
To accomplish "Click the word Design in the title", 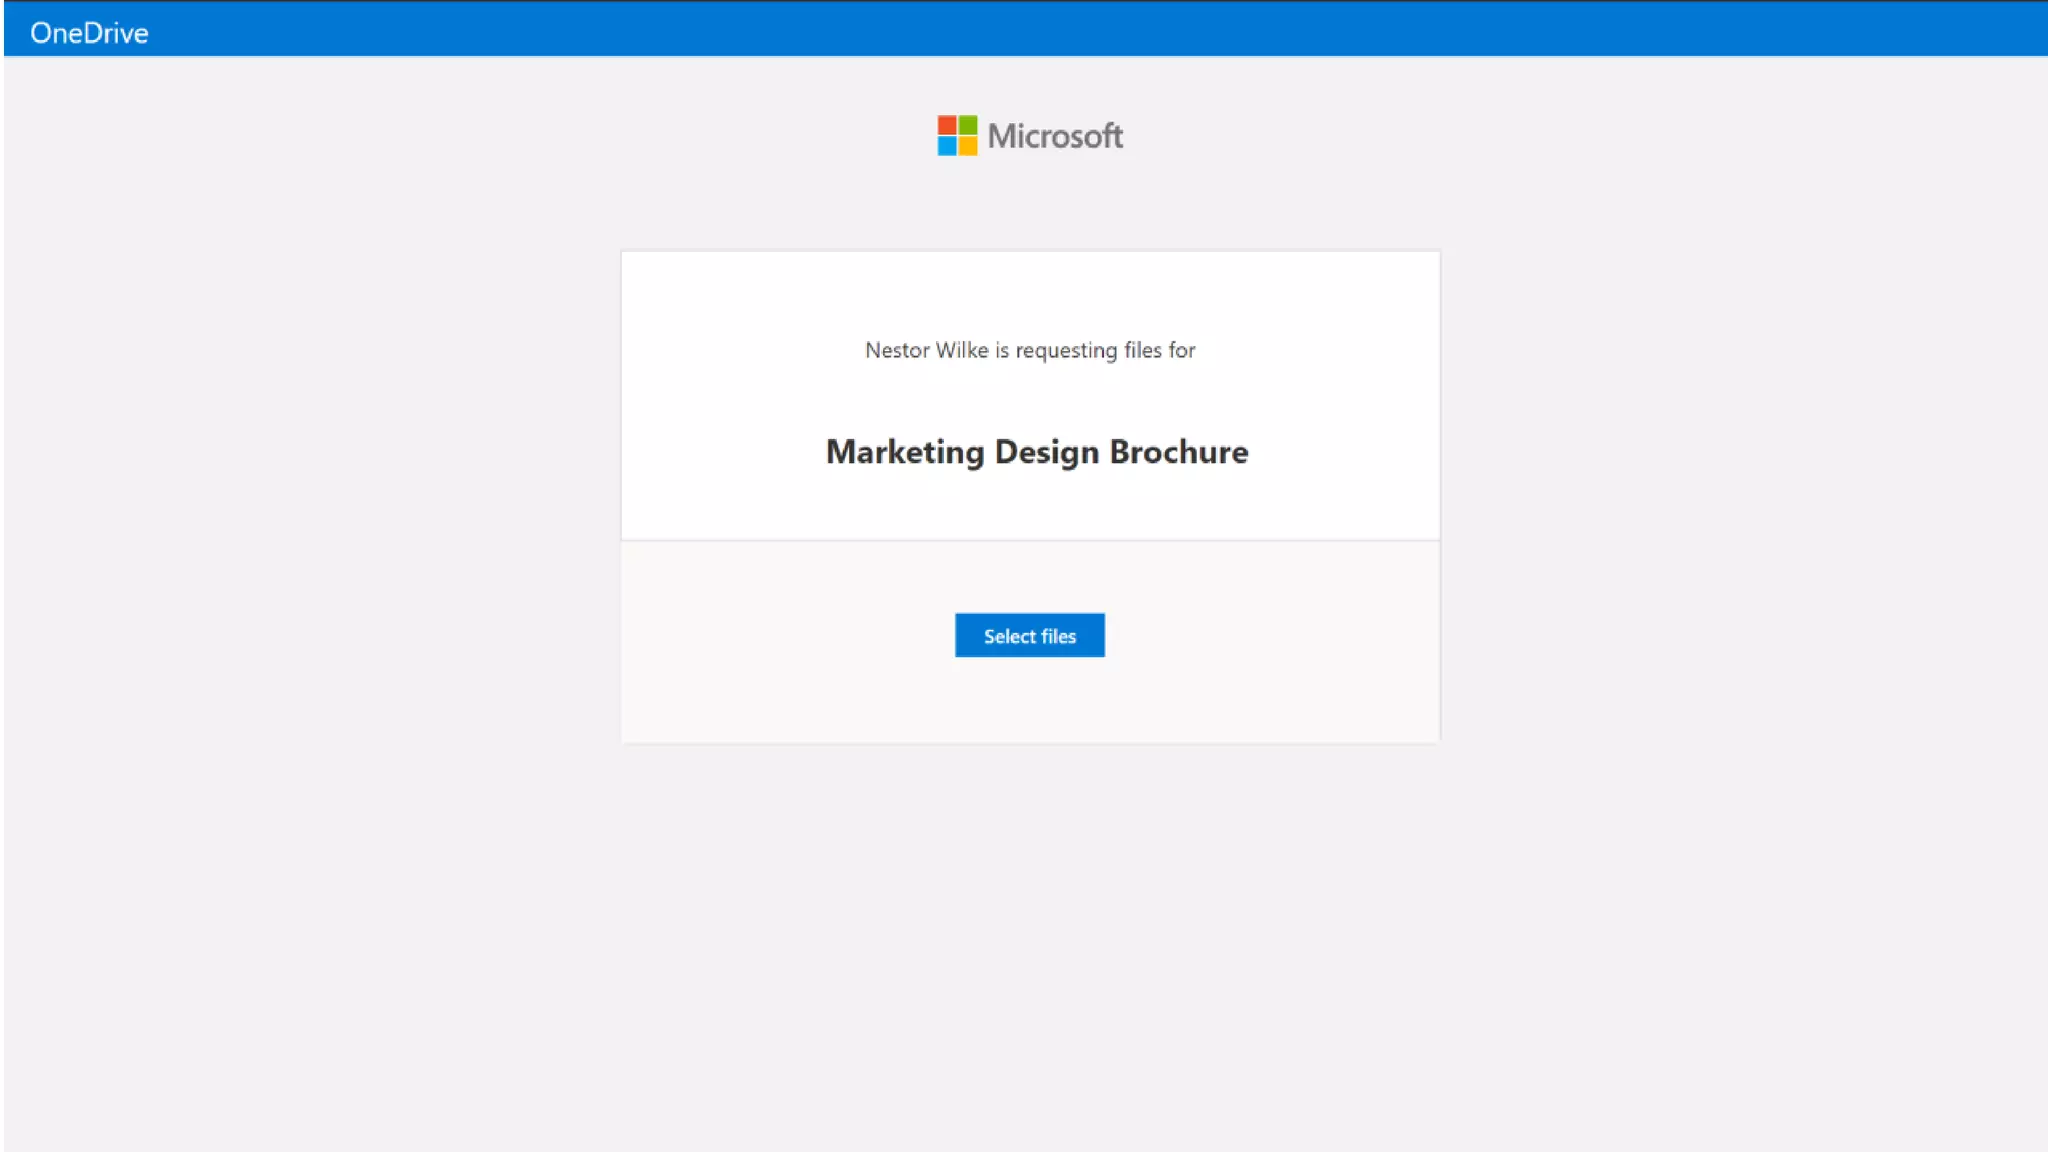I will click(x=1046, y=452).
